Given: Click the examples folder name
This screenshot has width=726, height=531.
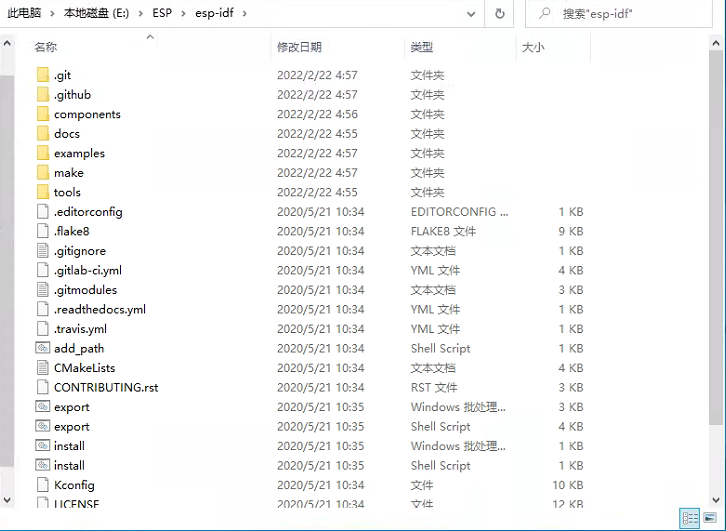Looking at the screenshot, I should pyautogui.click(x=79, y=153).
